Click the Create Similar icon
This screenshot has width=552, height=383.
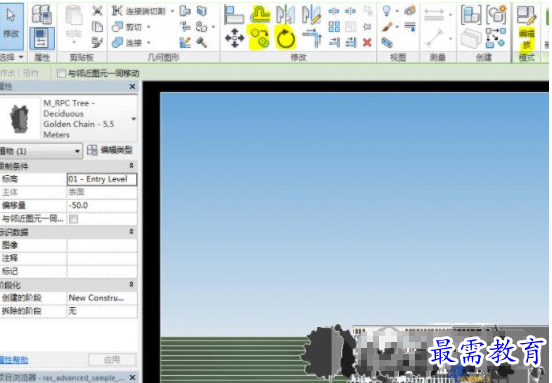[496, 38]
